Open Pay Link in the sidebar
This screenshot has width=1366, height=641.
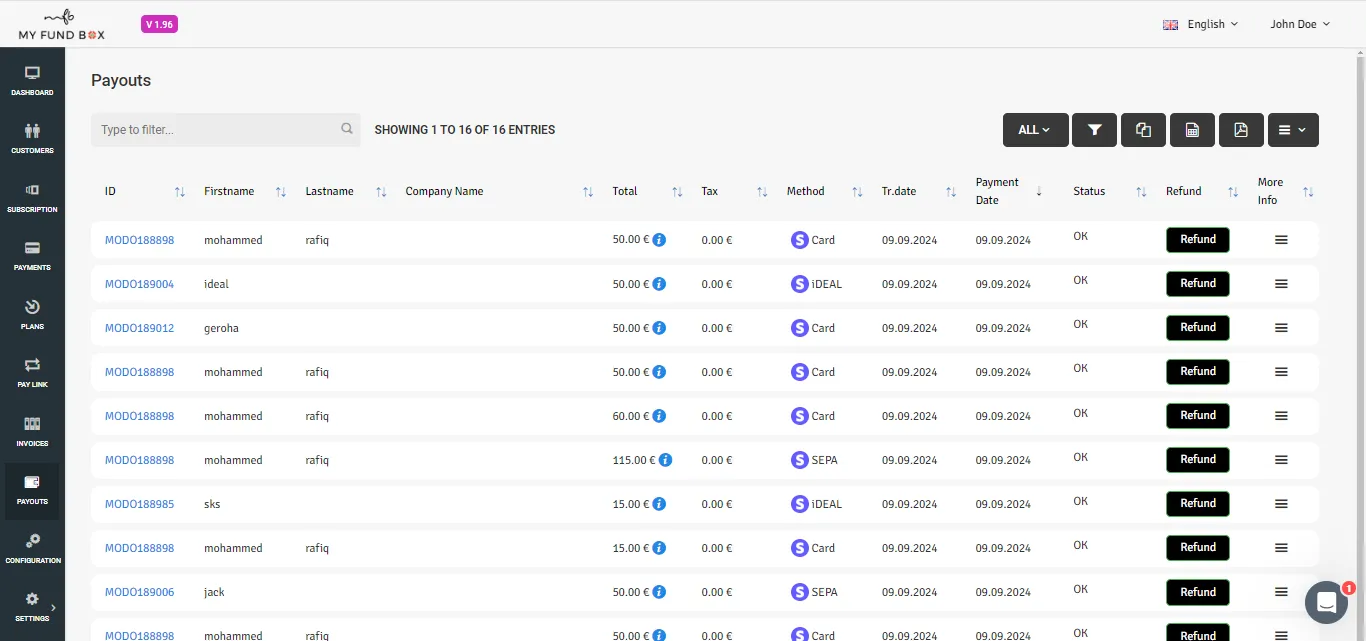click(x=32, y=373)
